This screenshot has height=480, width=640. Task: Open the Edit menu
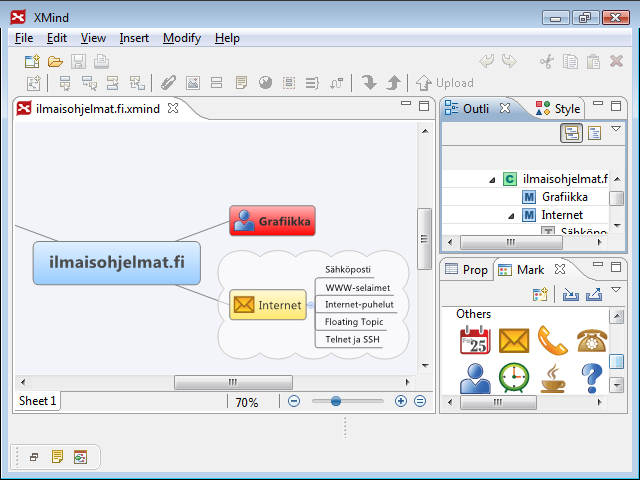(56, 38)
